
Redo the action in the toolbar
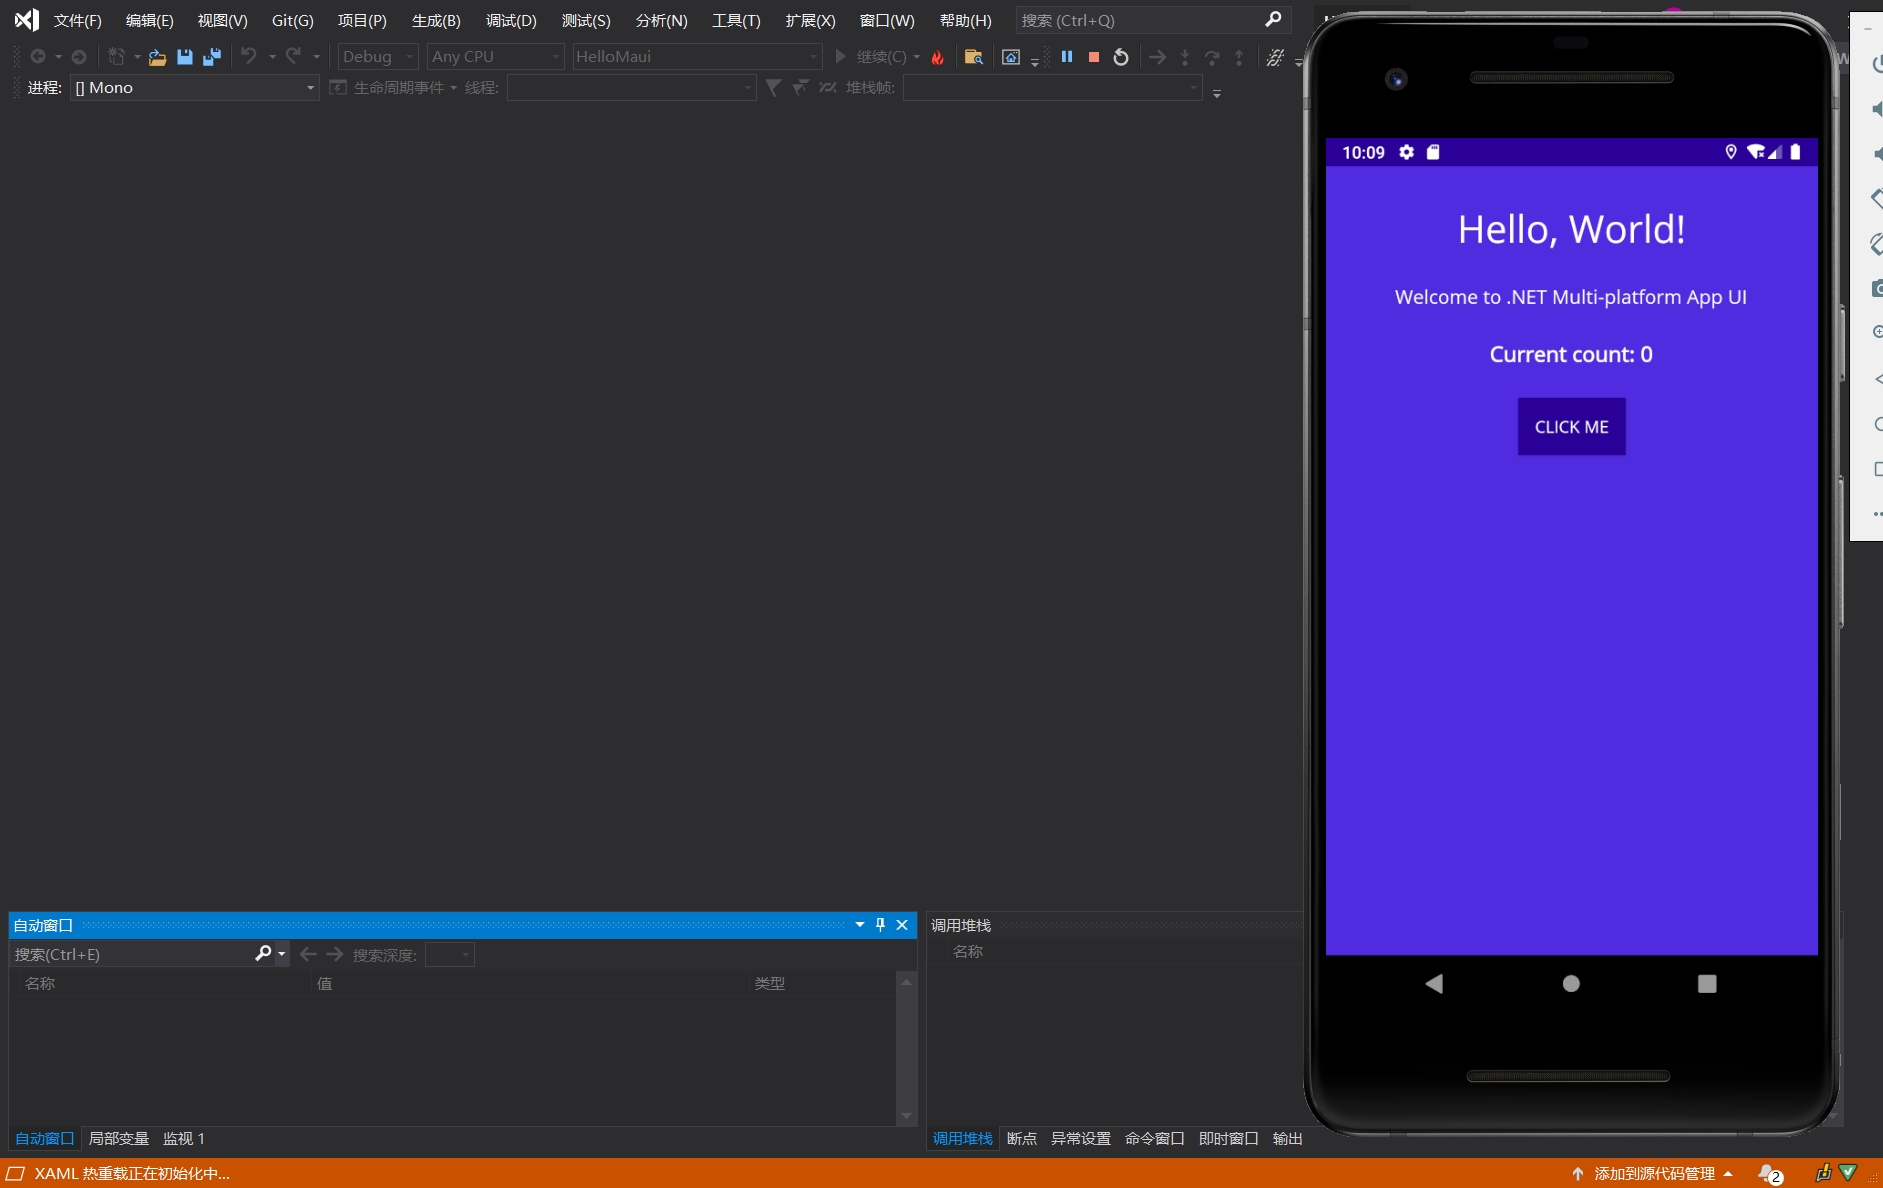[x=293, y=56]
